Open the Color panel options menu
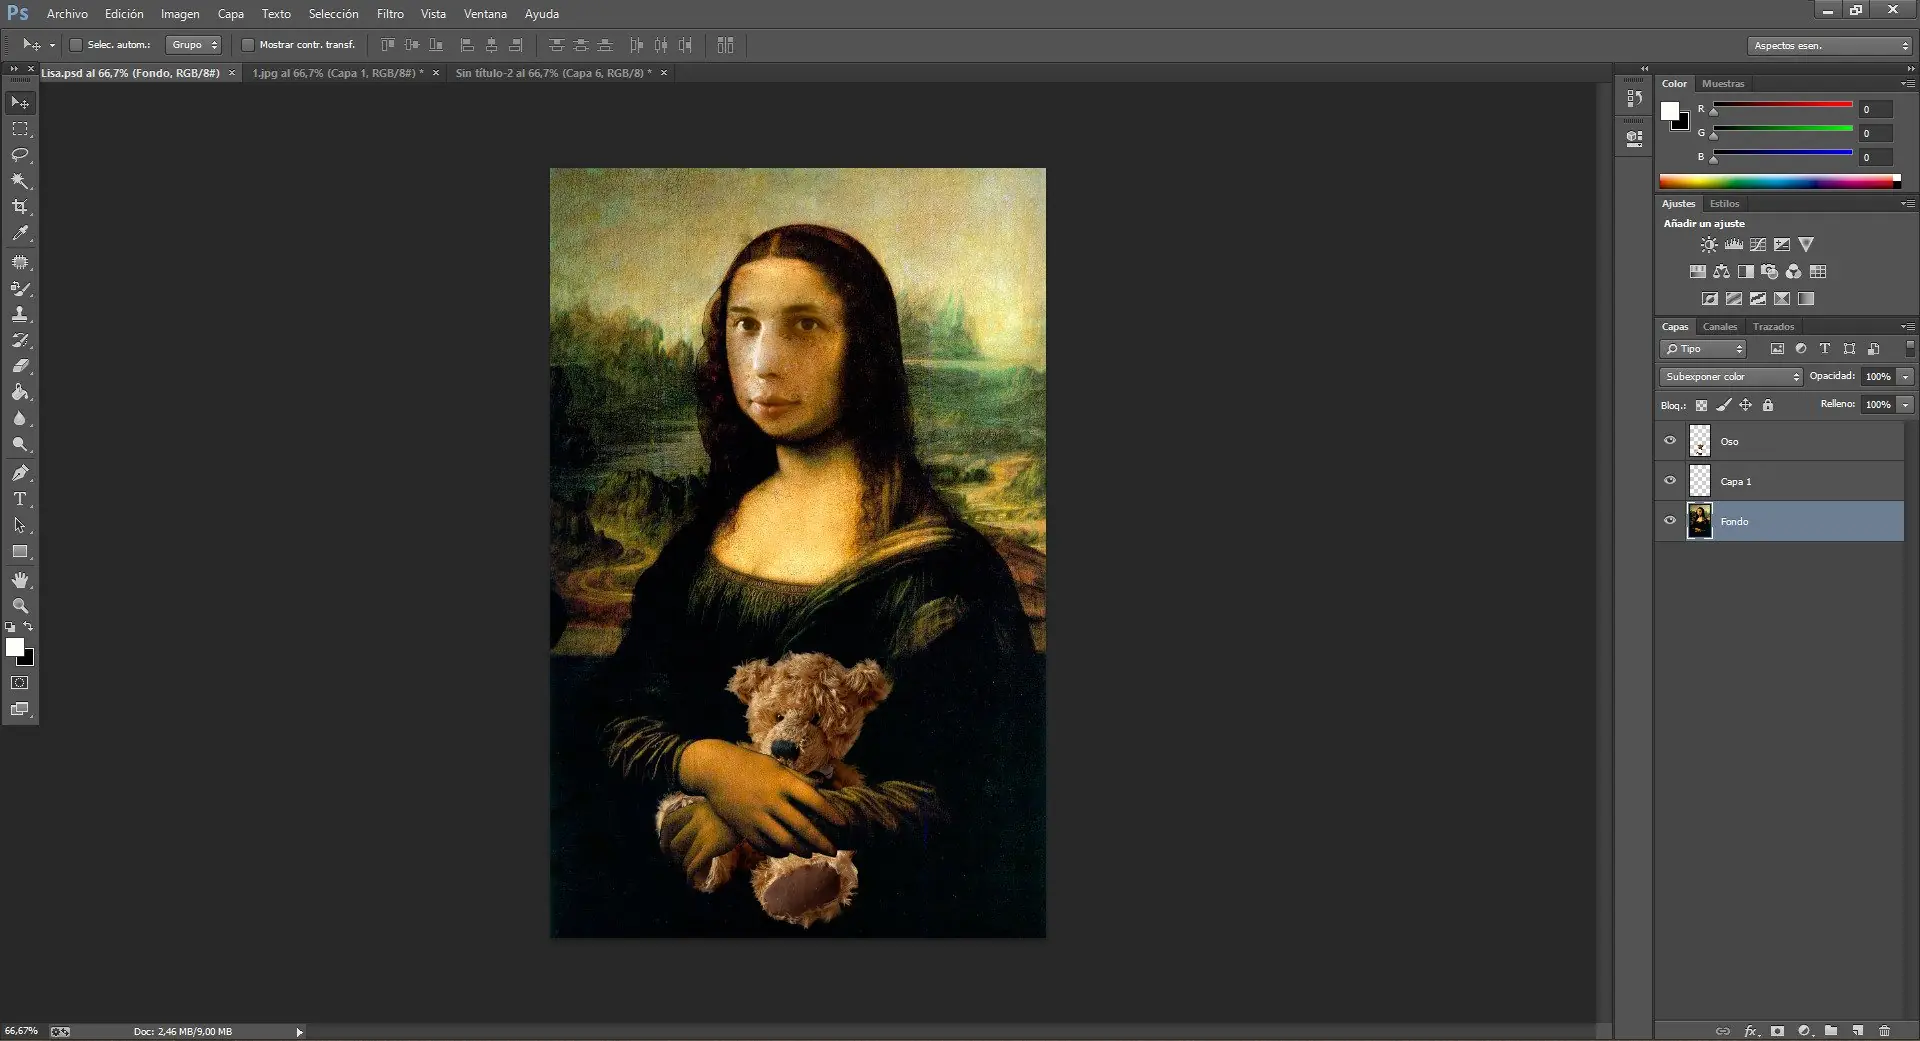 (x=1908, y=84)
